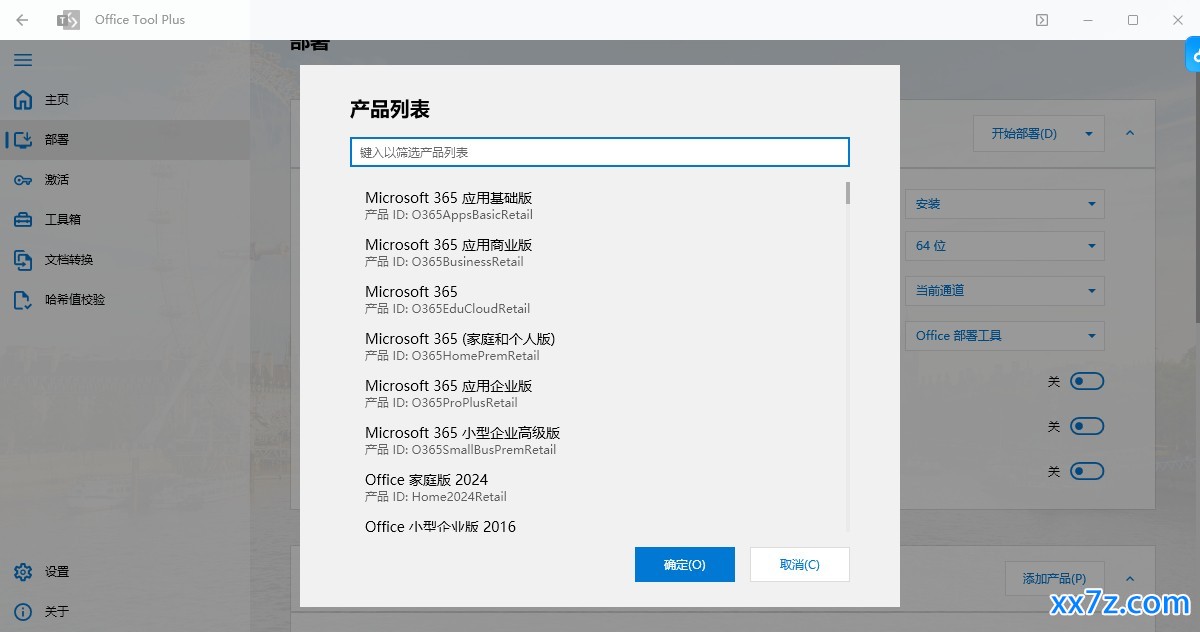This screenshot has height=632, width=1200.
Task: Select Microsoft 365 应用企业版 from product list
Action: pyautogui.click(x=600, y=393)
